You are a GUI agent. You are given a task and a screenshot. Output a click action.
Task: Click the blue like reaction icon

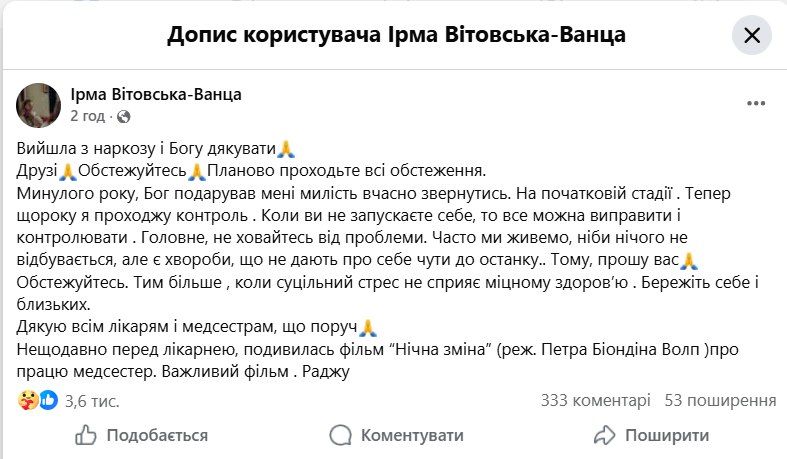(x=47, y=400)
